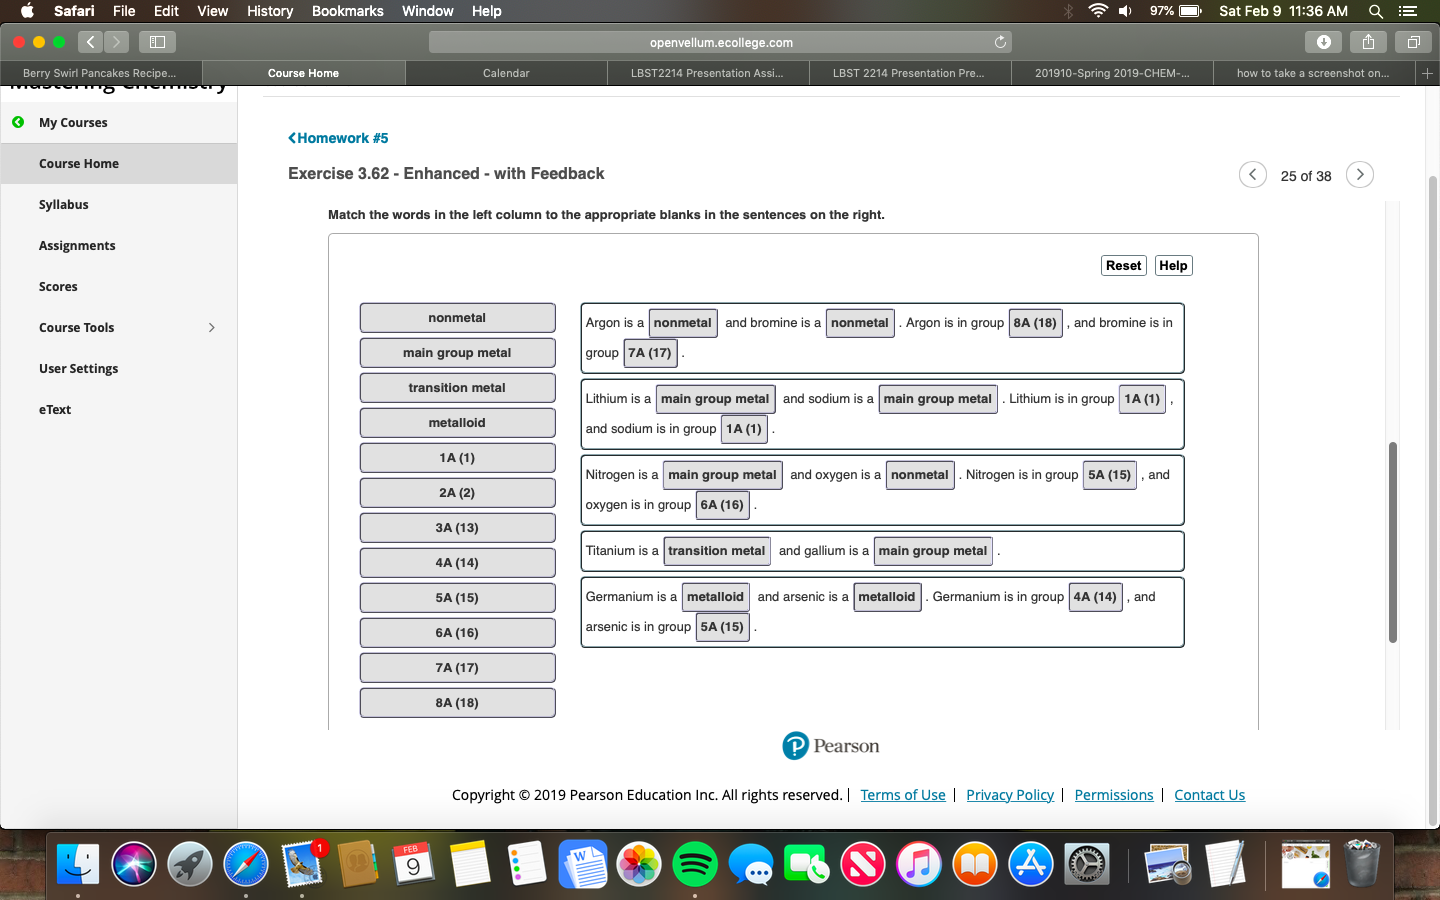
Task: Show the all-tabs overview
Action: tap(1413, 42)
